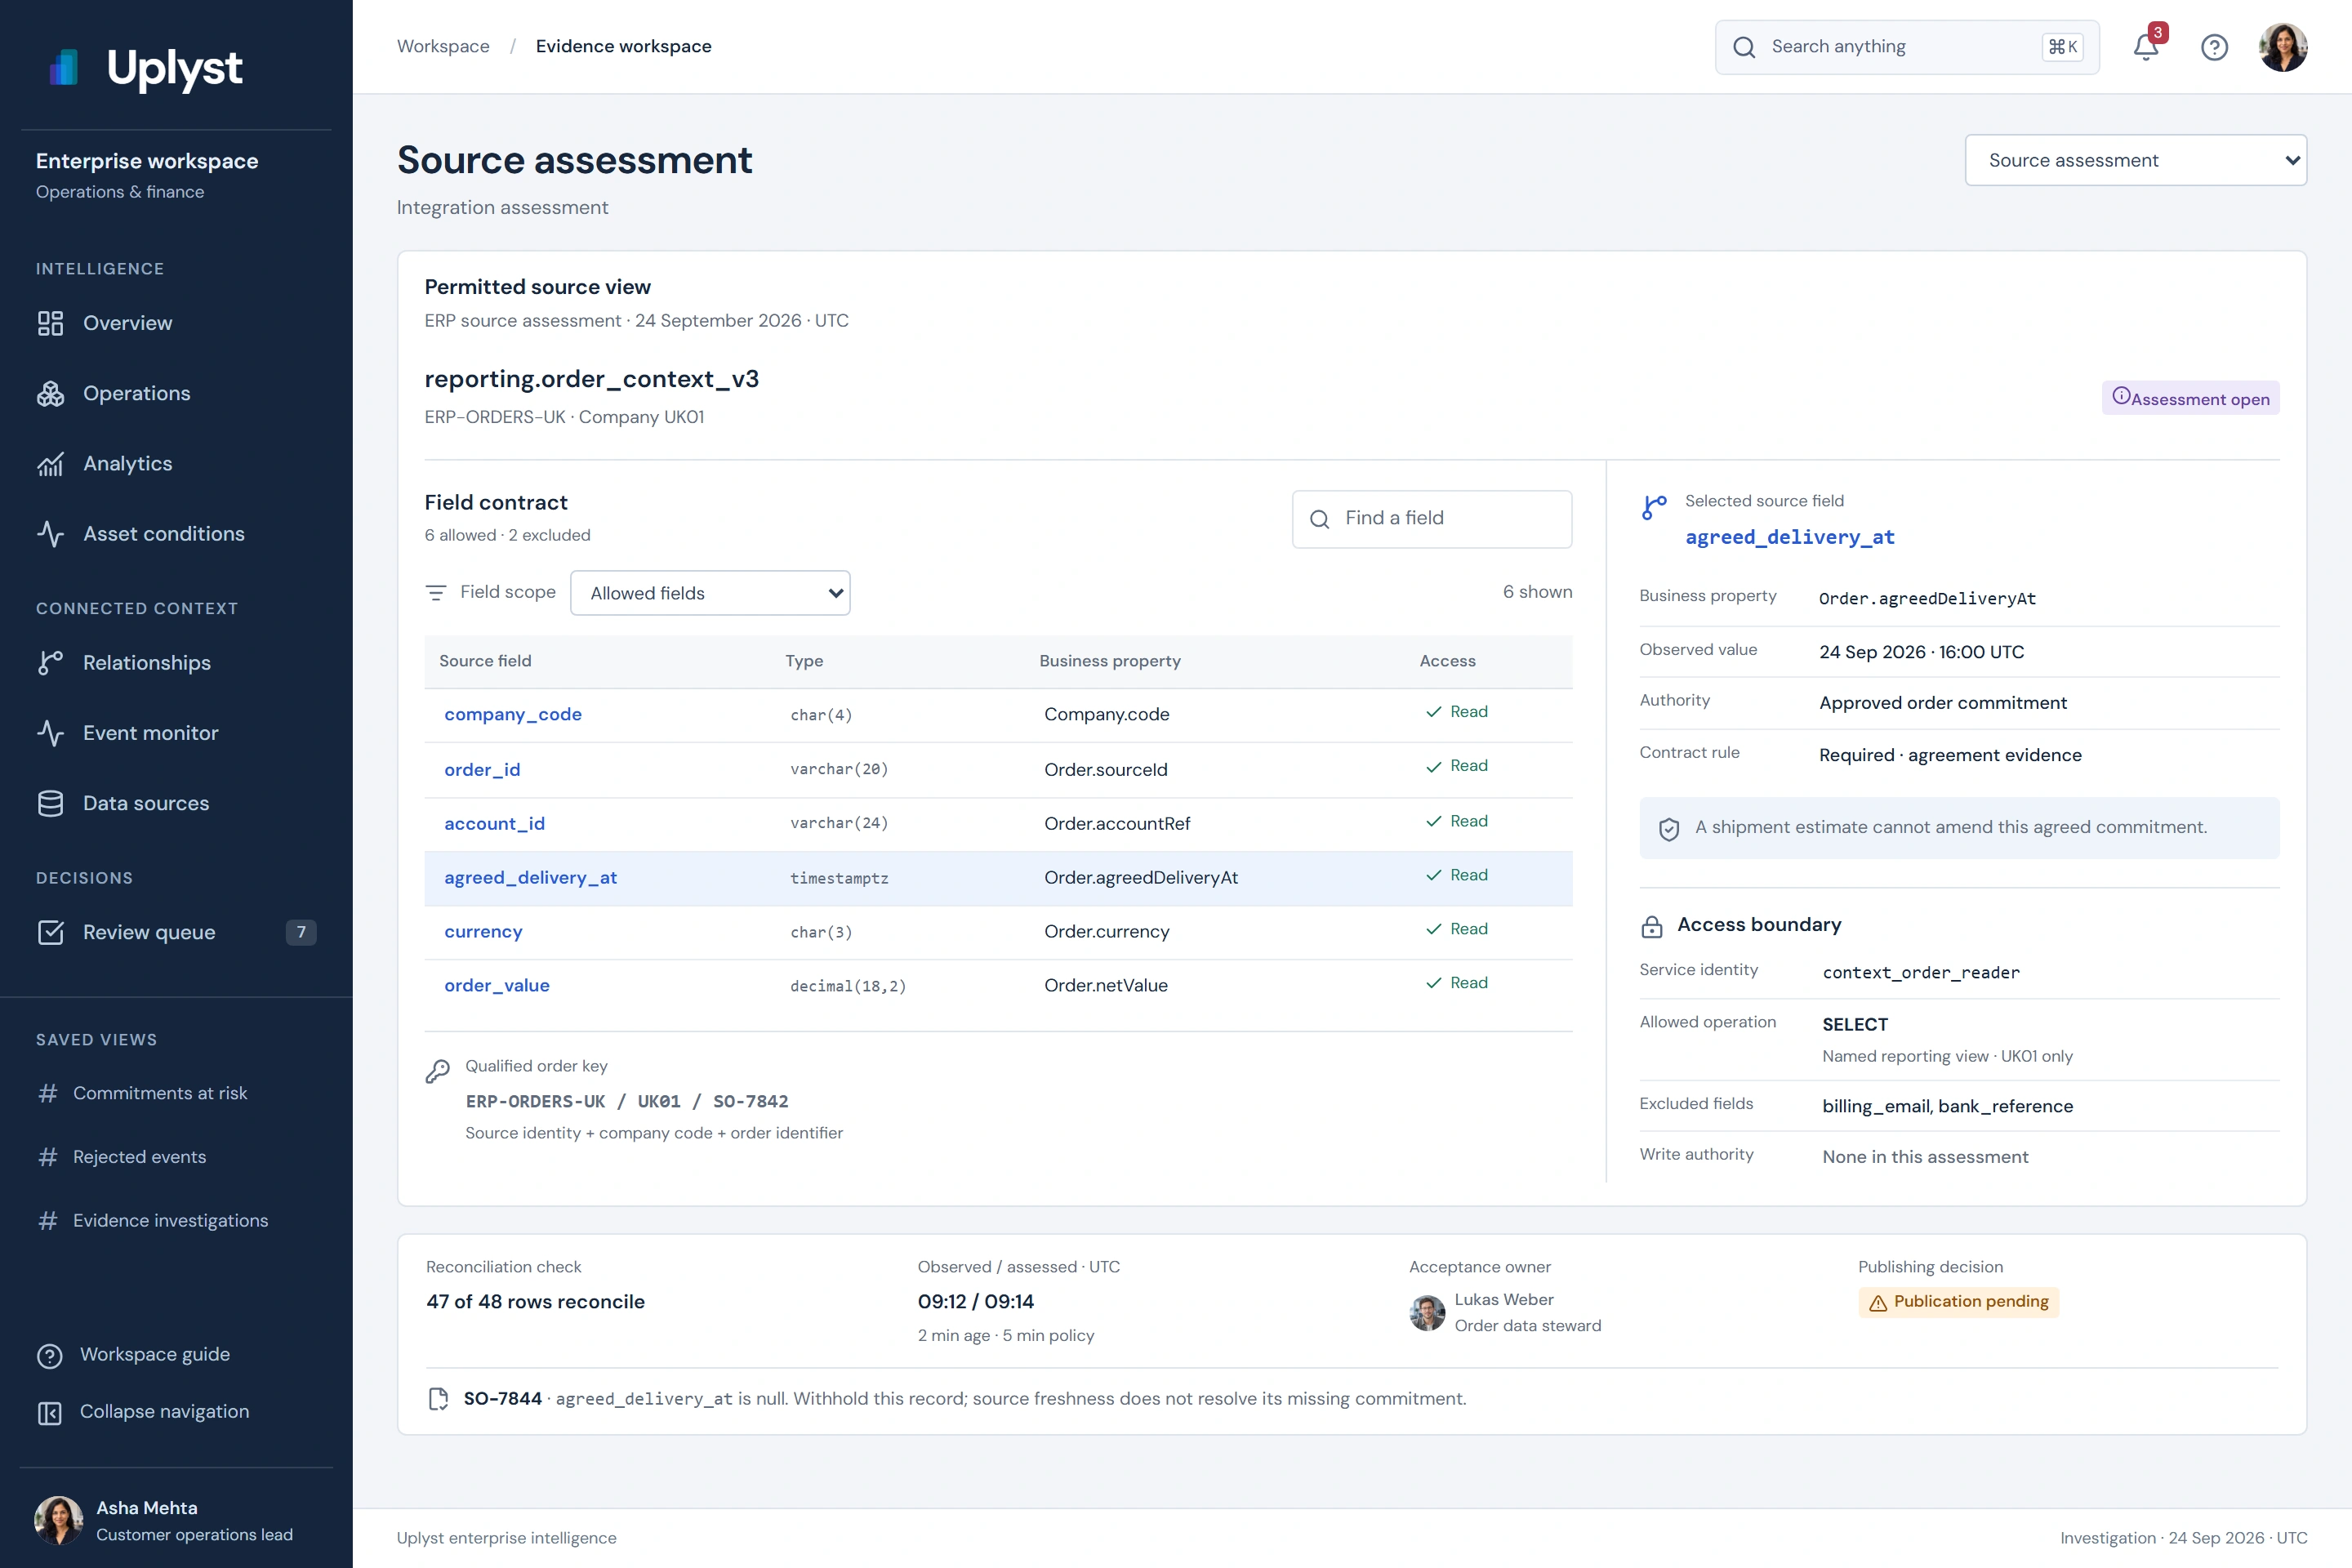Click the Field scope filter icon
This screenshot has height=1568, width=2352.
(x=436, y=593)
